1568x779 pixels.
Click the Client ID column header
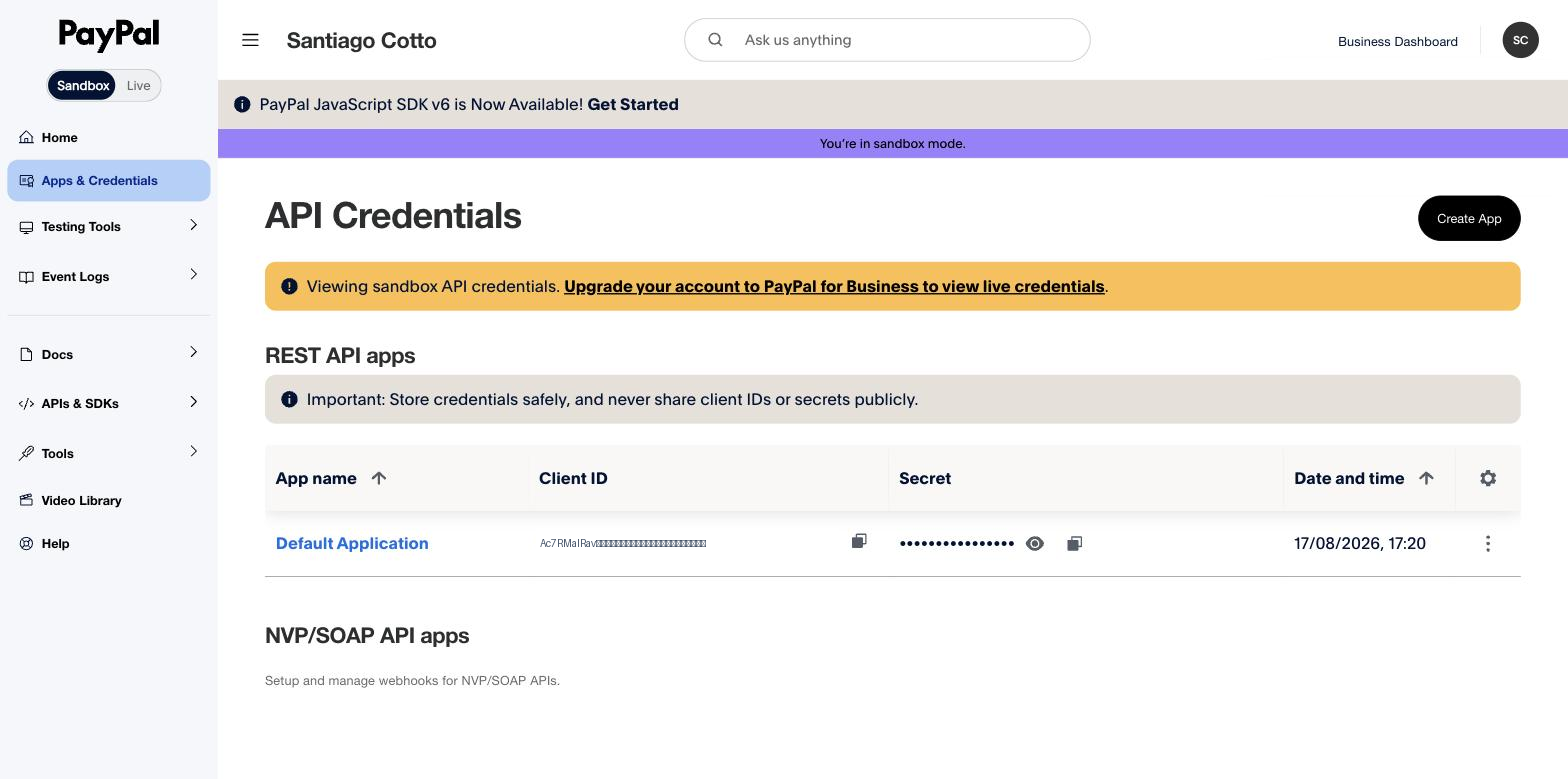coord(573,478)
